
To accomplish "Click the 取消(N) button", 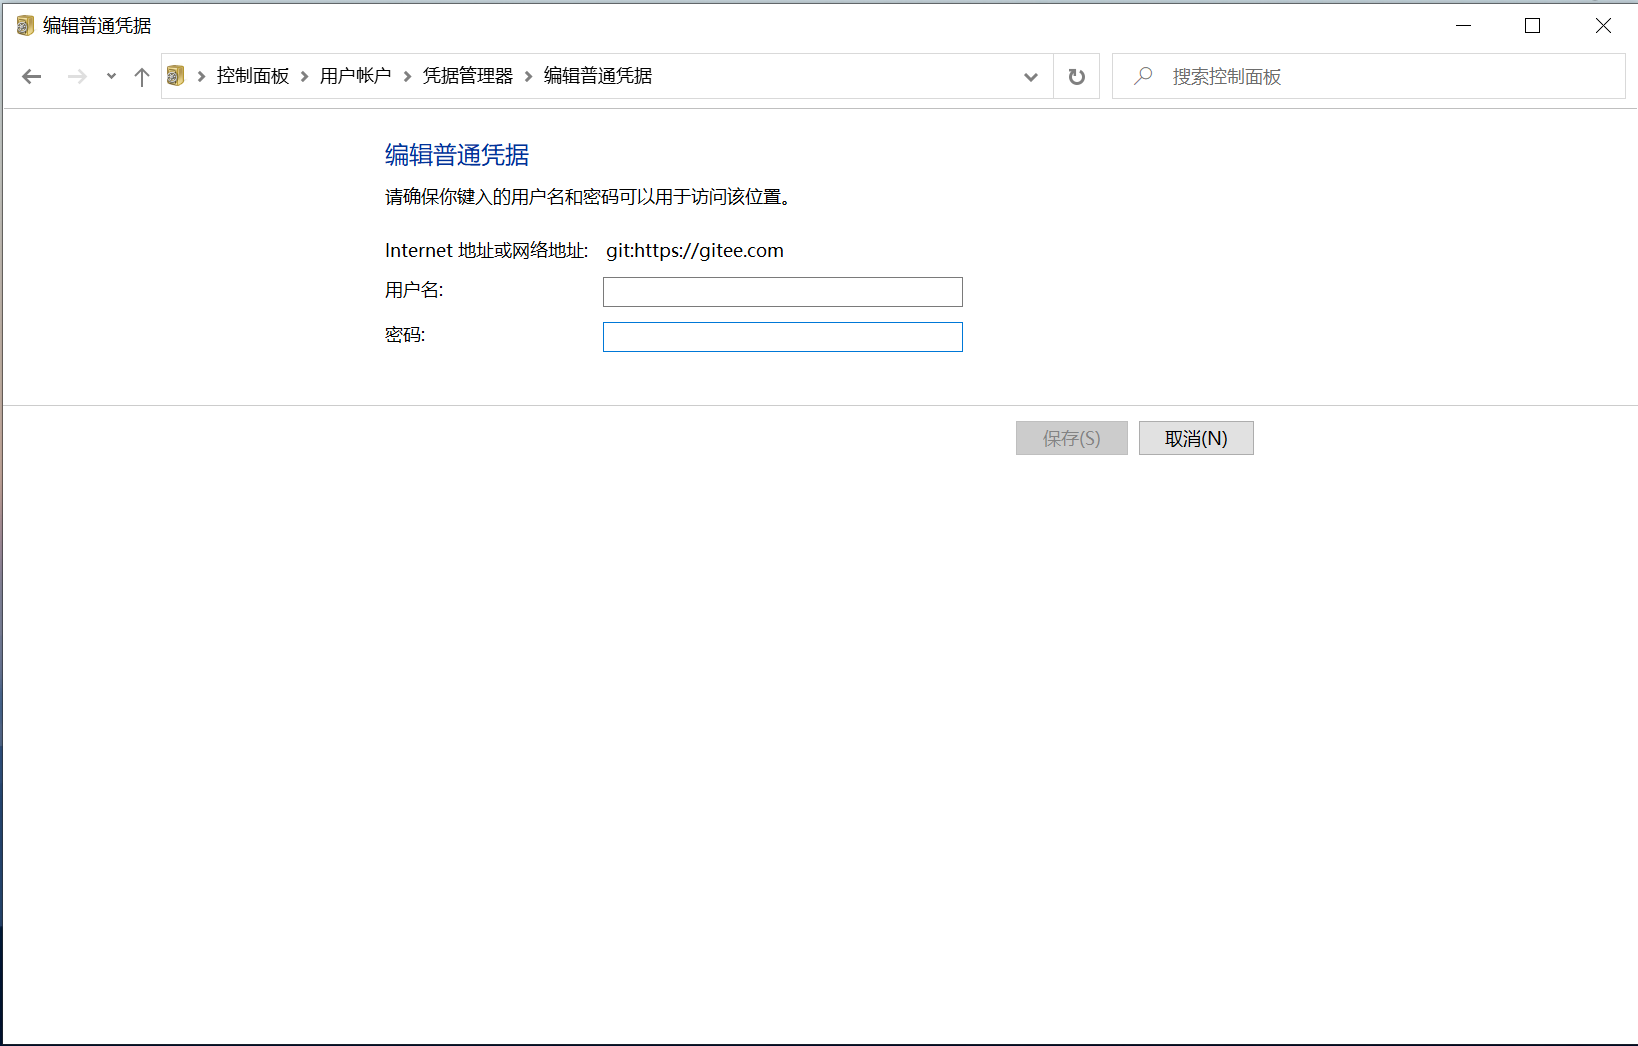I will (x=1196, y=438).
